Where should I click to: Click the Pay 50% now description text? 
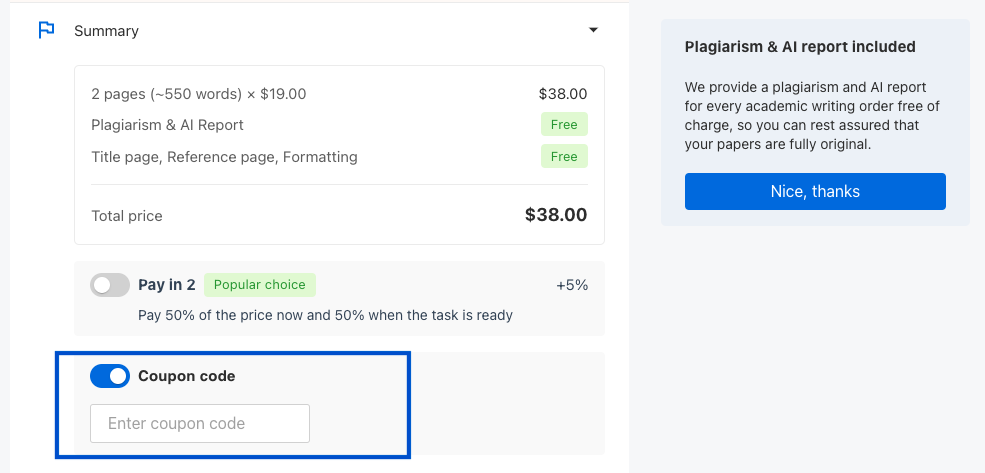(325, 315)
